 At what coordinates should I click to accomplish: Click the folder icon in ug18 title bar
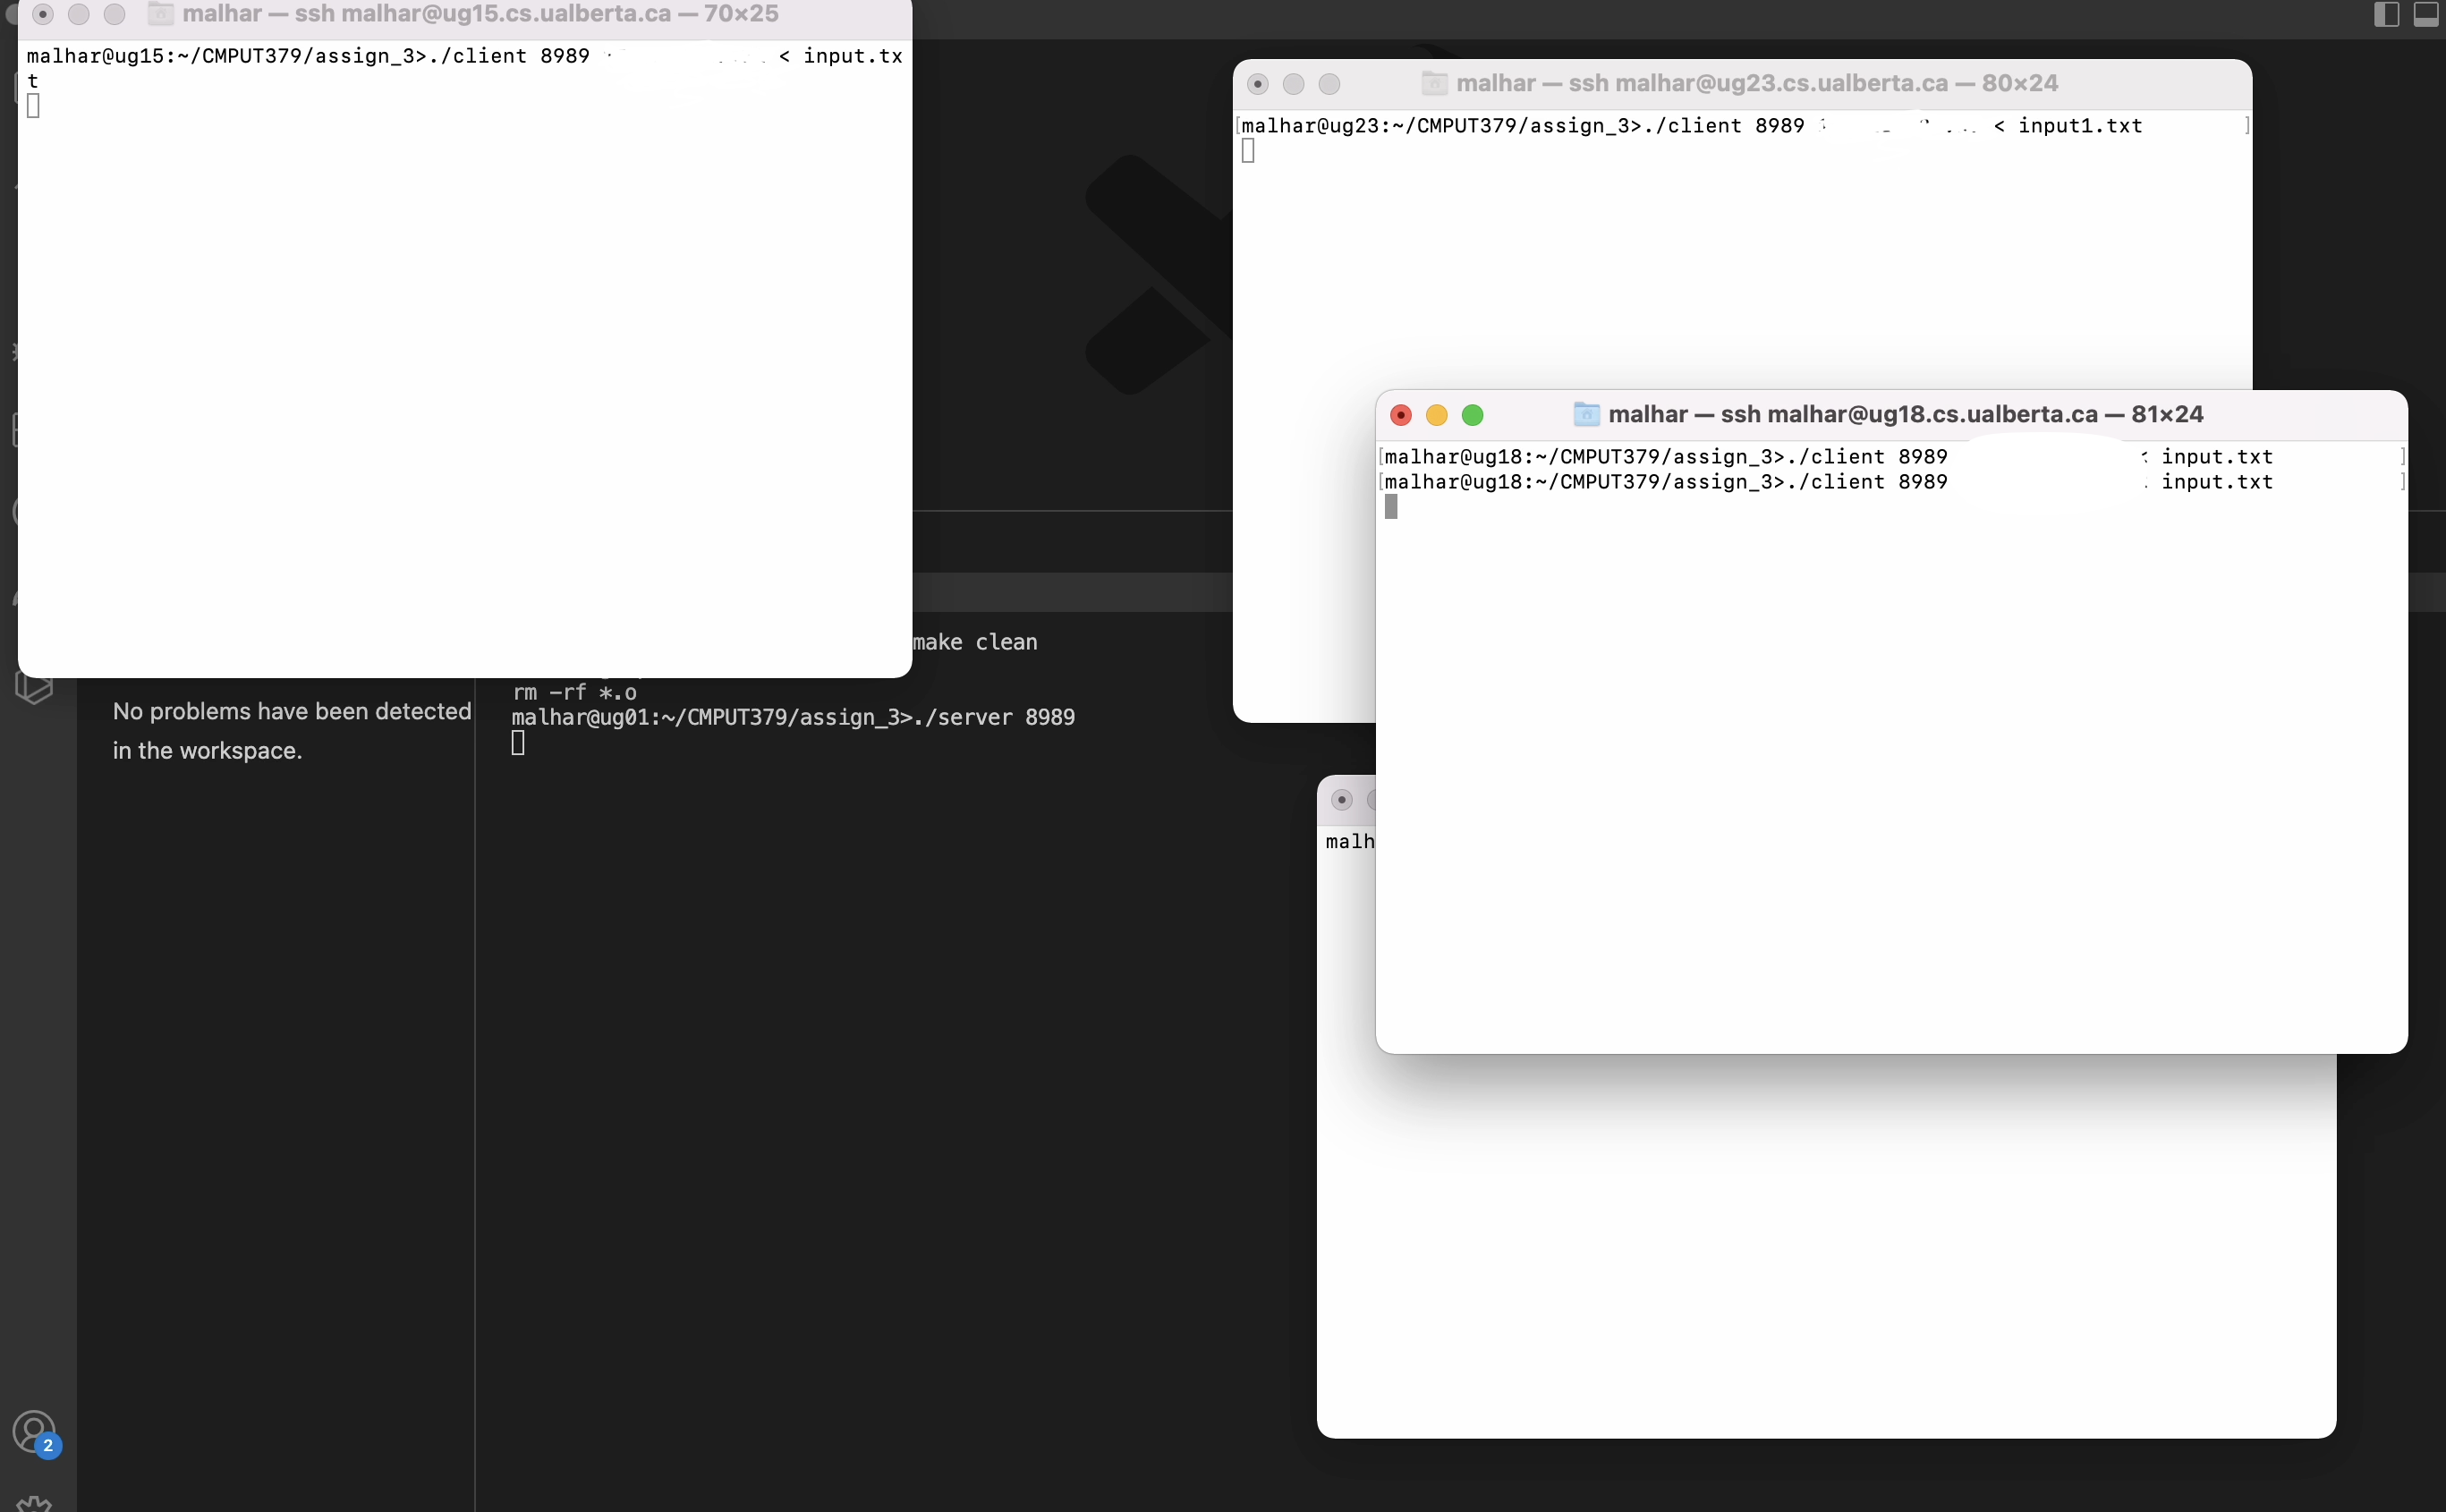[x=1586, y=414]
